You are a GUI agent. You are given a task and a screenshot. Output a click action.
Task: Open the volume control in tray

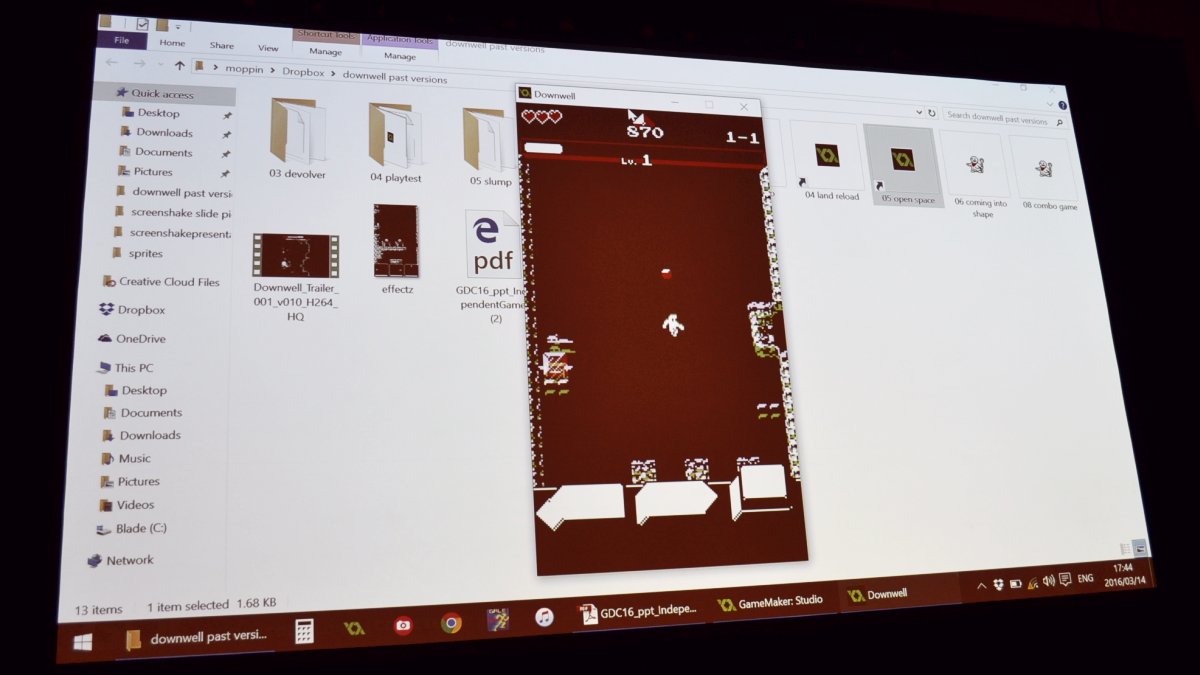tap(1048, 581)
